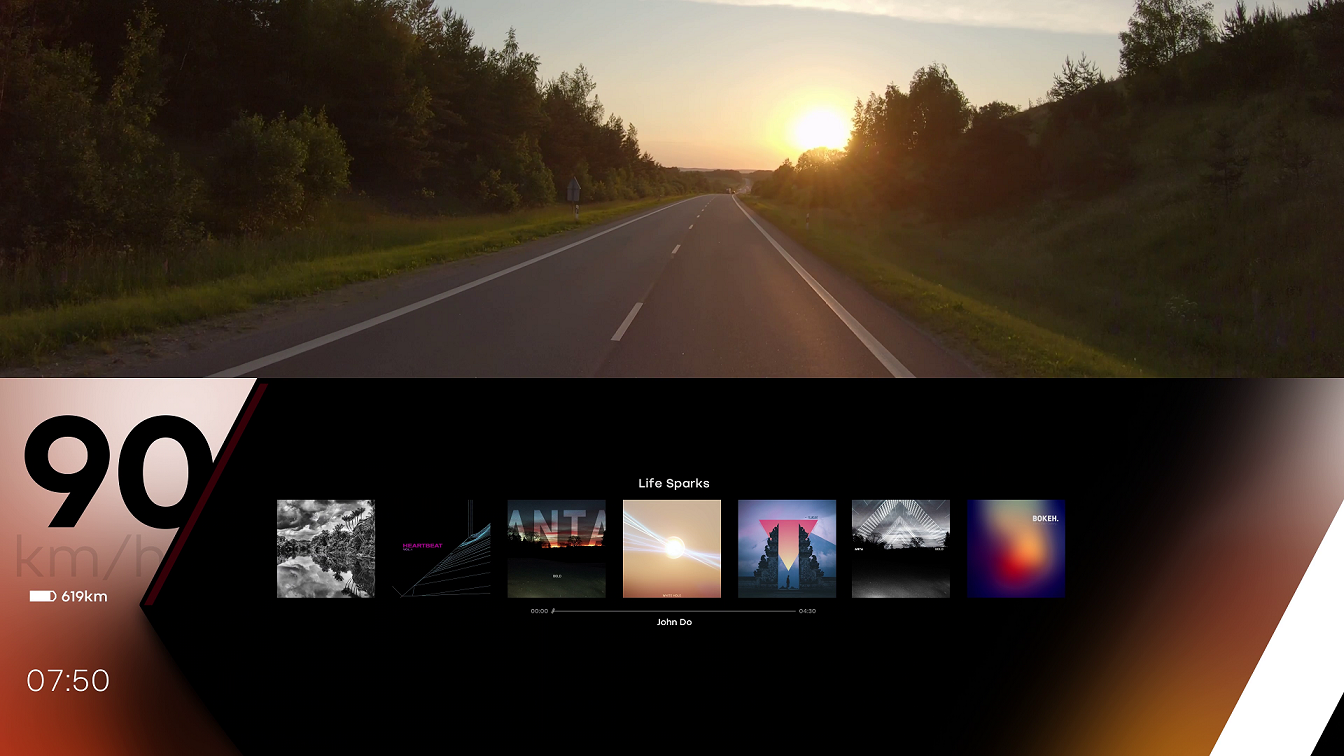The width and height of the screenshot is (1344, 756).
Task: Choose the ANTA sunset album cover
Action: 556,549
